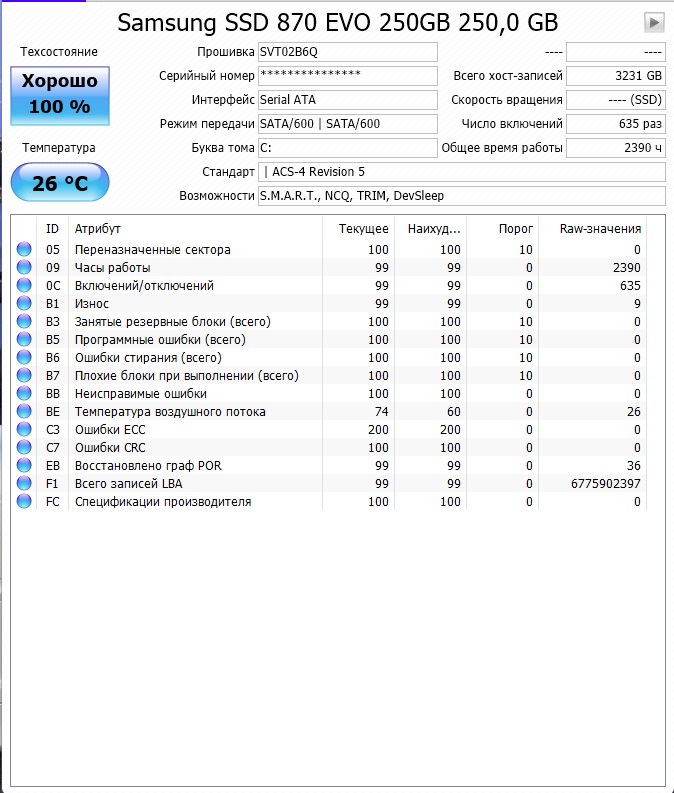Click the Raw-значения column header
Screen dimensions: 674x793
[593, 229]
